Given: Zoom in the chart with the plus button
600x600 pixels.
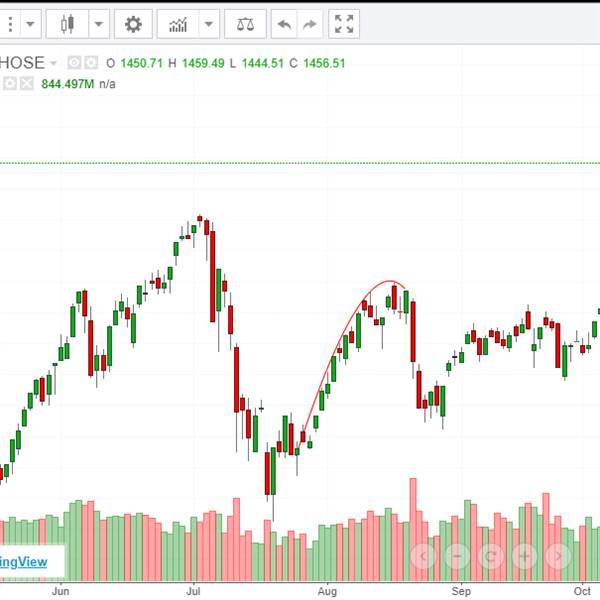Looking at the screenshot, I should pos(524,556).
